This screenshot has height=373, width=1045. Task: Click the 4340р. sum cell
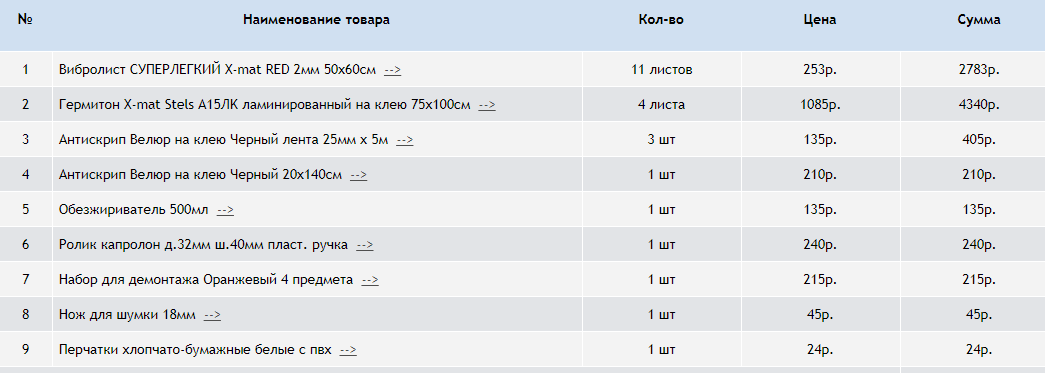(x=979, y=105)
